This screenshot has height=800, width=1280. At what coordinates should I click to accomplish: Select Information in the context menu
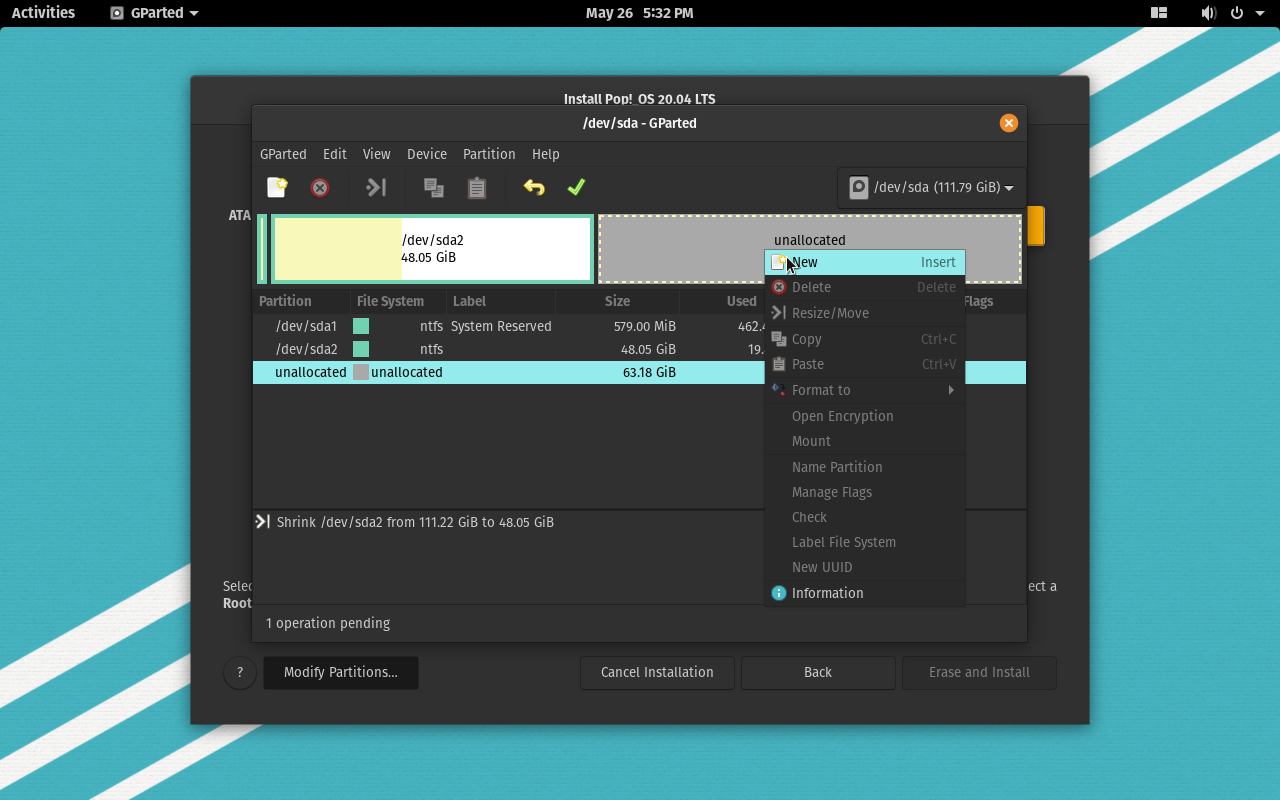pos(864,593)
